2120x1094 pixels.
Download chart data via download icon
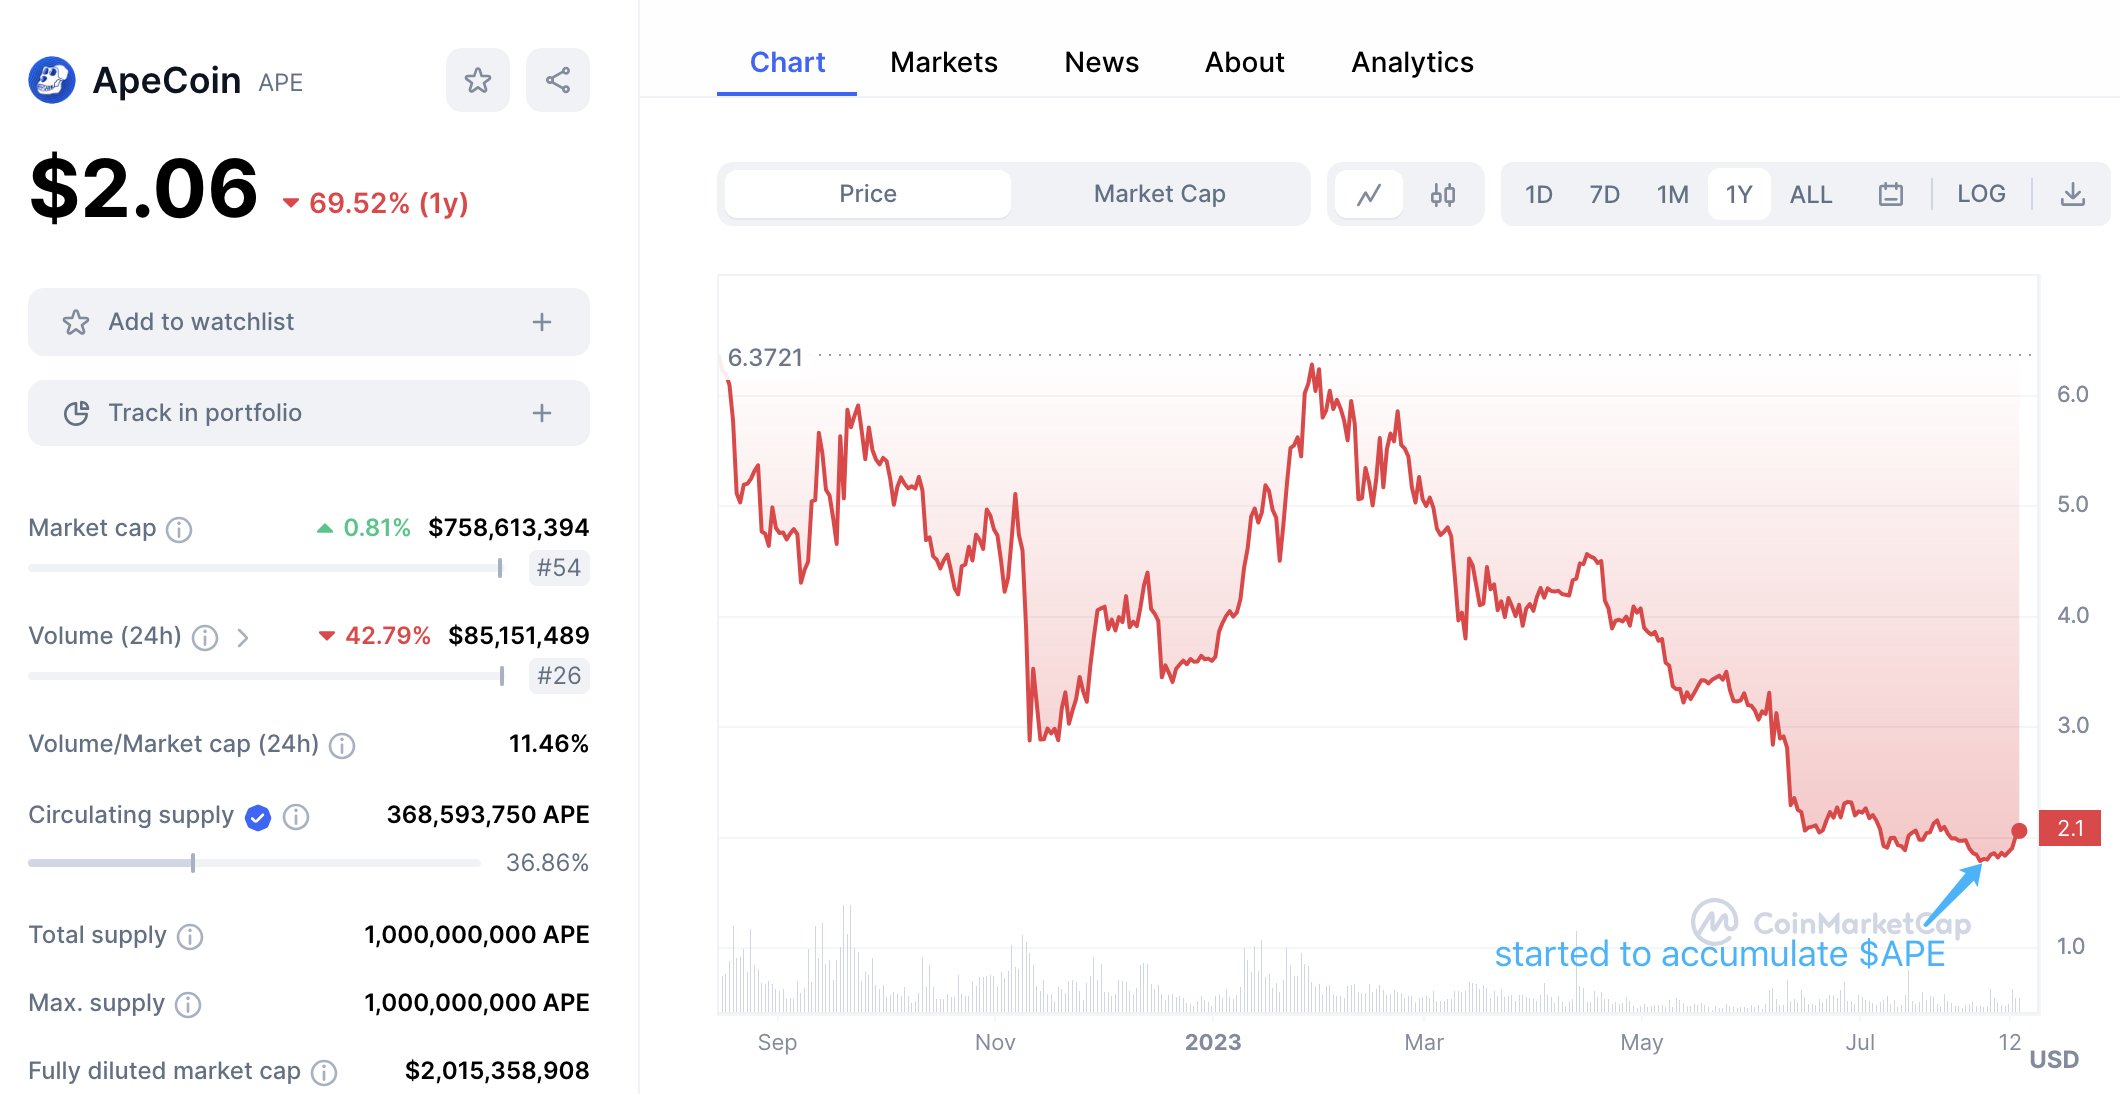[2072, 194]
